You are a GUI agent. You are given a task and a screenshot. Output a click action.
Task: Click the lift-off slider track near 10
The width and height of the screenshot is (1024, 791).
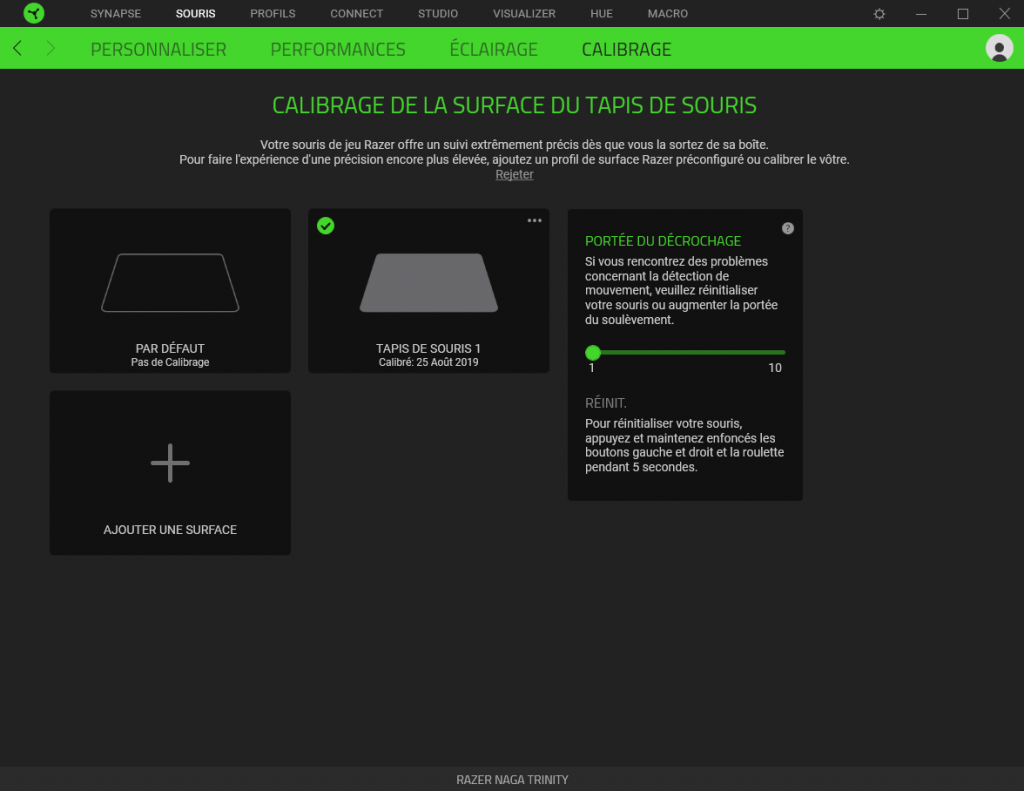coord(775,353)
